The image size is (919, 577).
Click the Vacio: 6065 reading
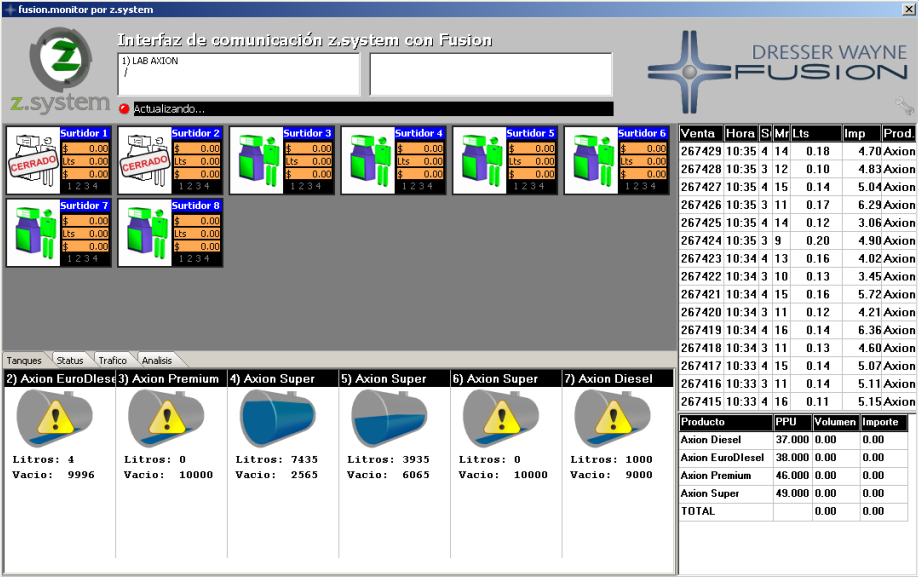point(388,475)
